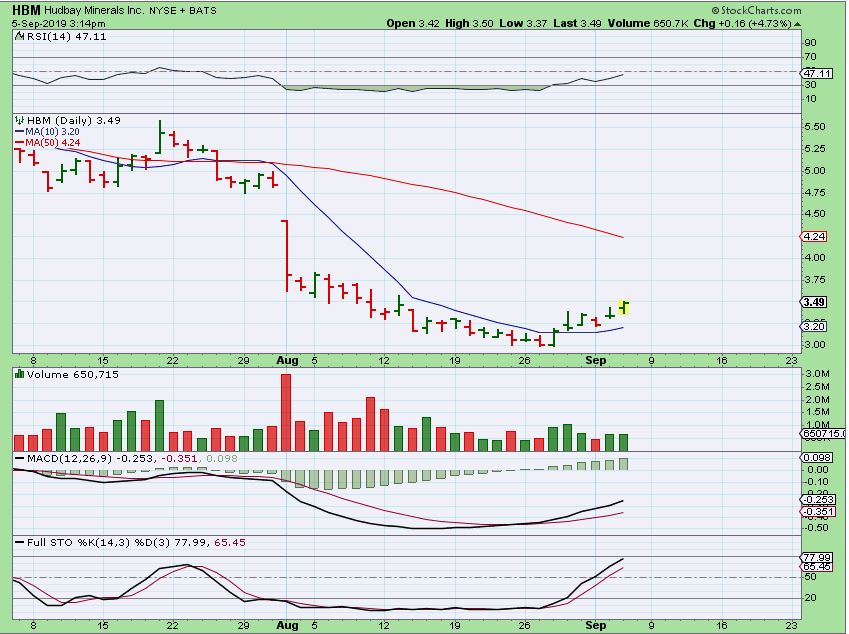Click the red 4.24 tag on price axis
This screenshot has width=849, height=634.
point(813,236)
